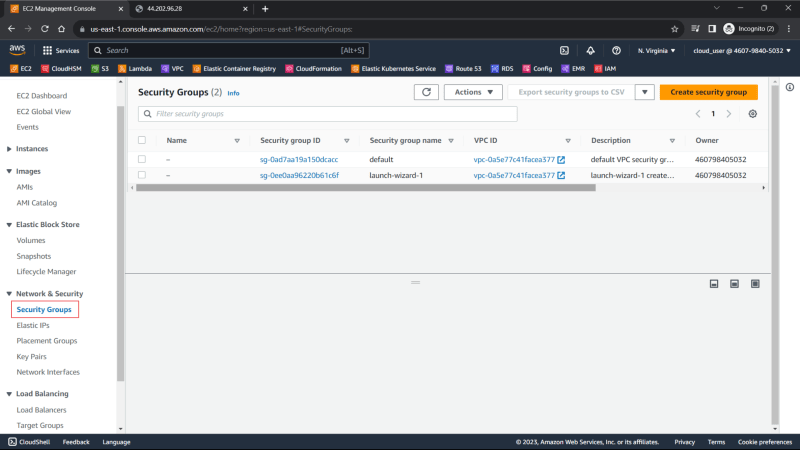Open Elastic Kubernetes Service shortcut
The image size is (800, 450).
point(393,68)
